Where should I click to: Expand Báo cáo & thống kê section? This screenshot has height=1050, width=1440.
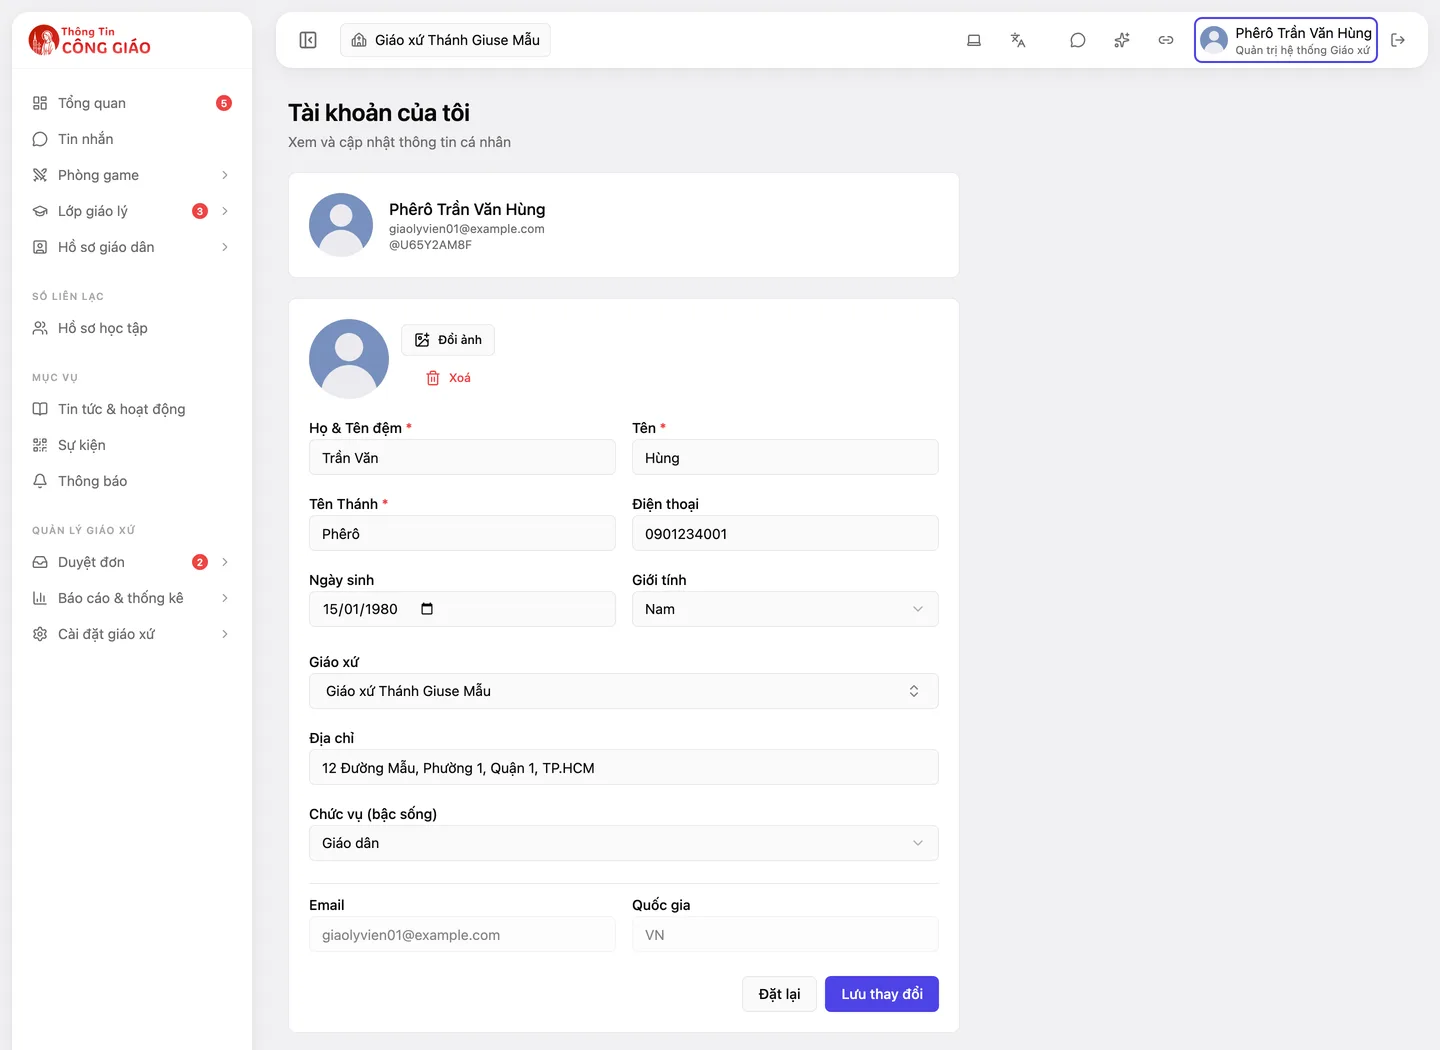132,598
